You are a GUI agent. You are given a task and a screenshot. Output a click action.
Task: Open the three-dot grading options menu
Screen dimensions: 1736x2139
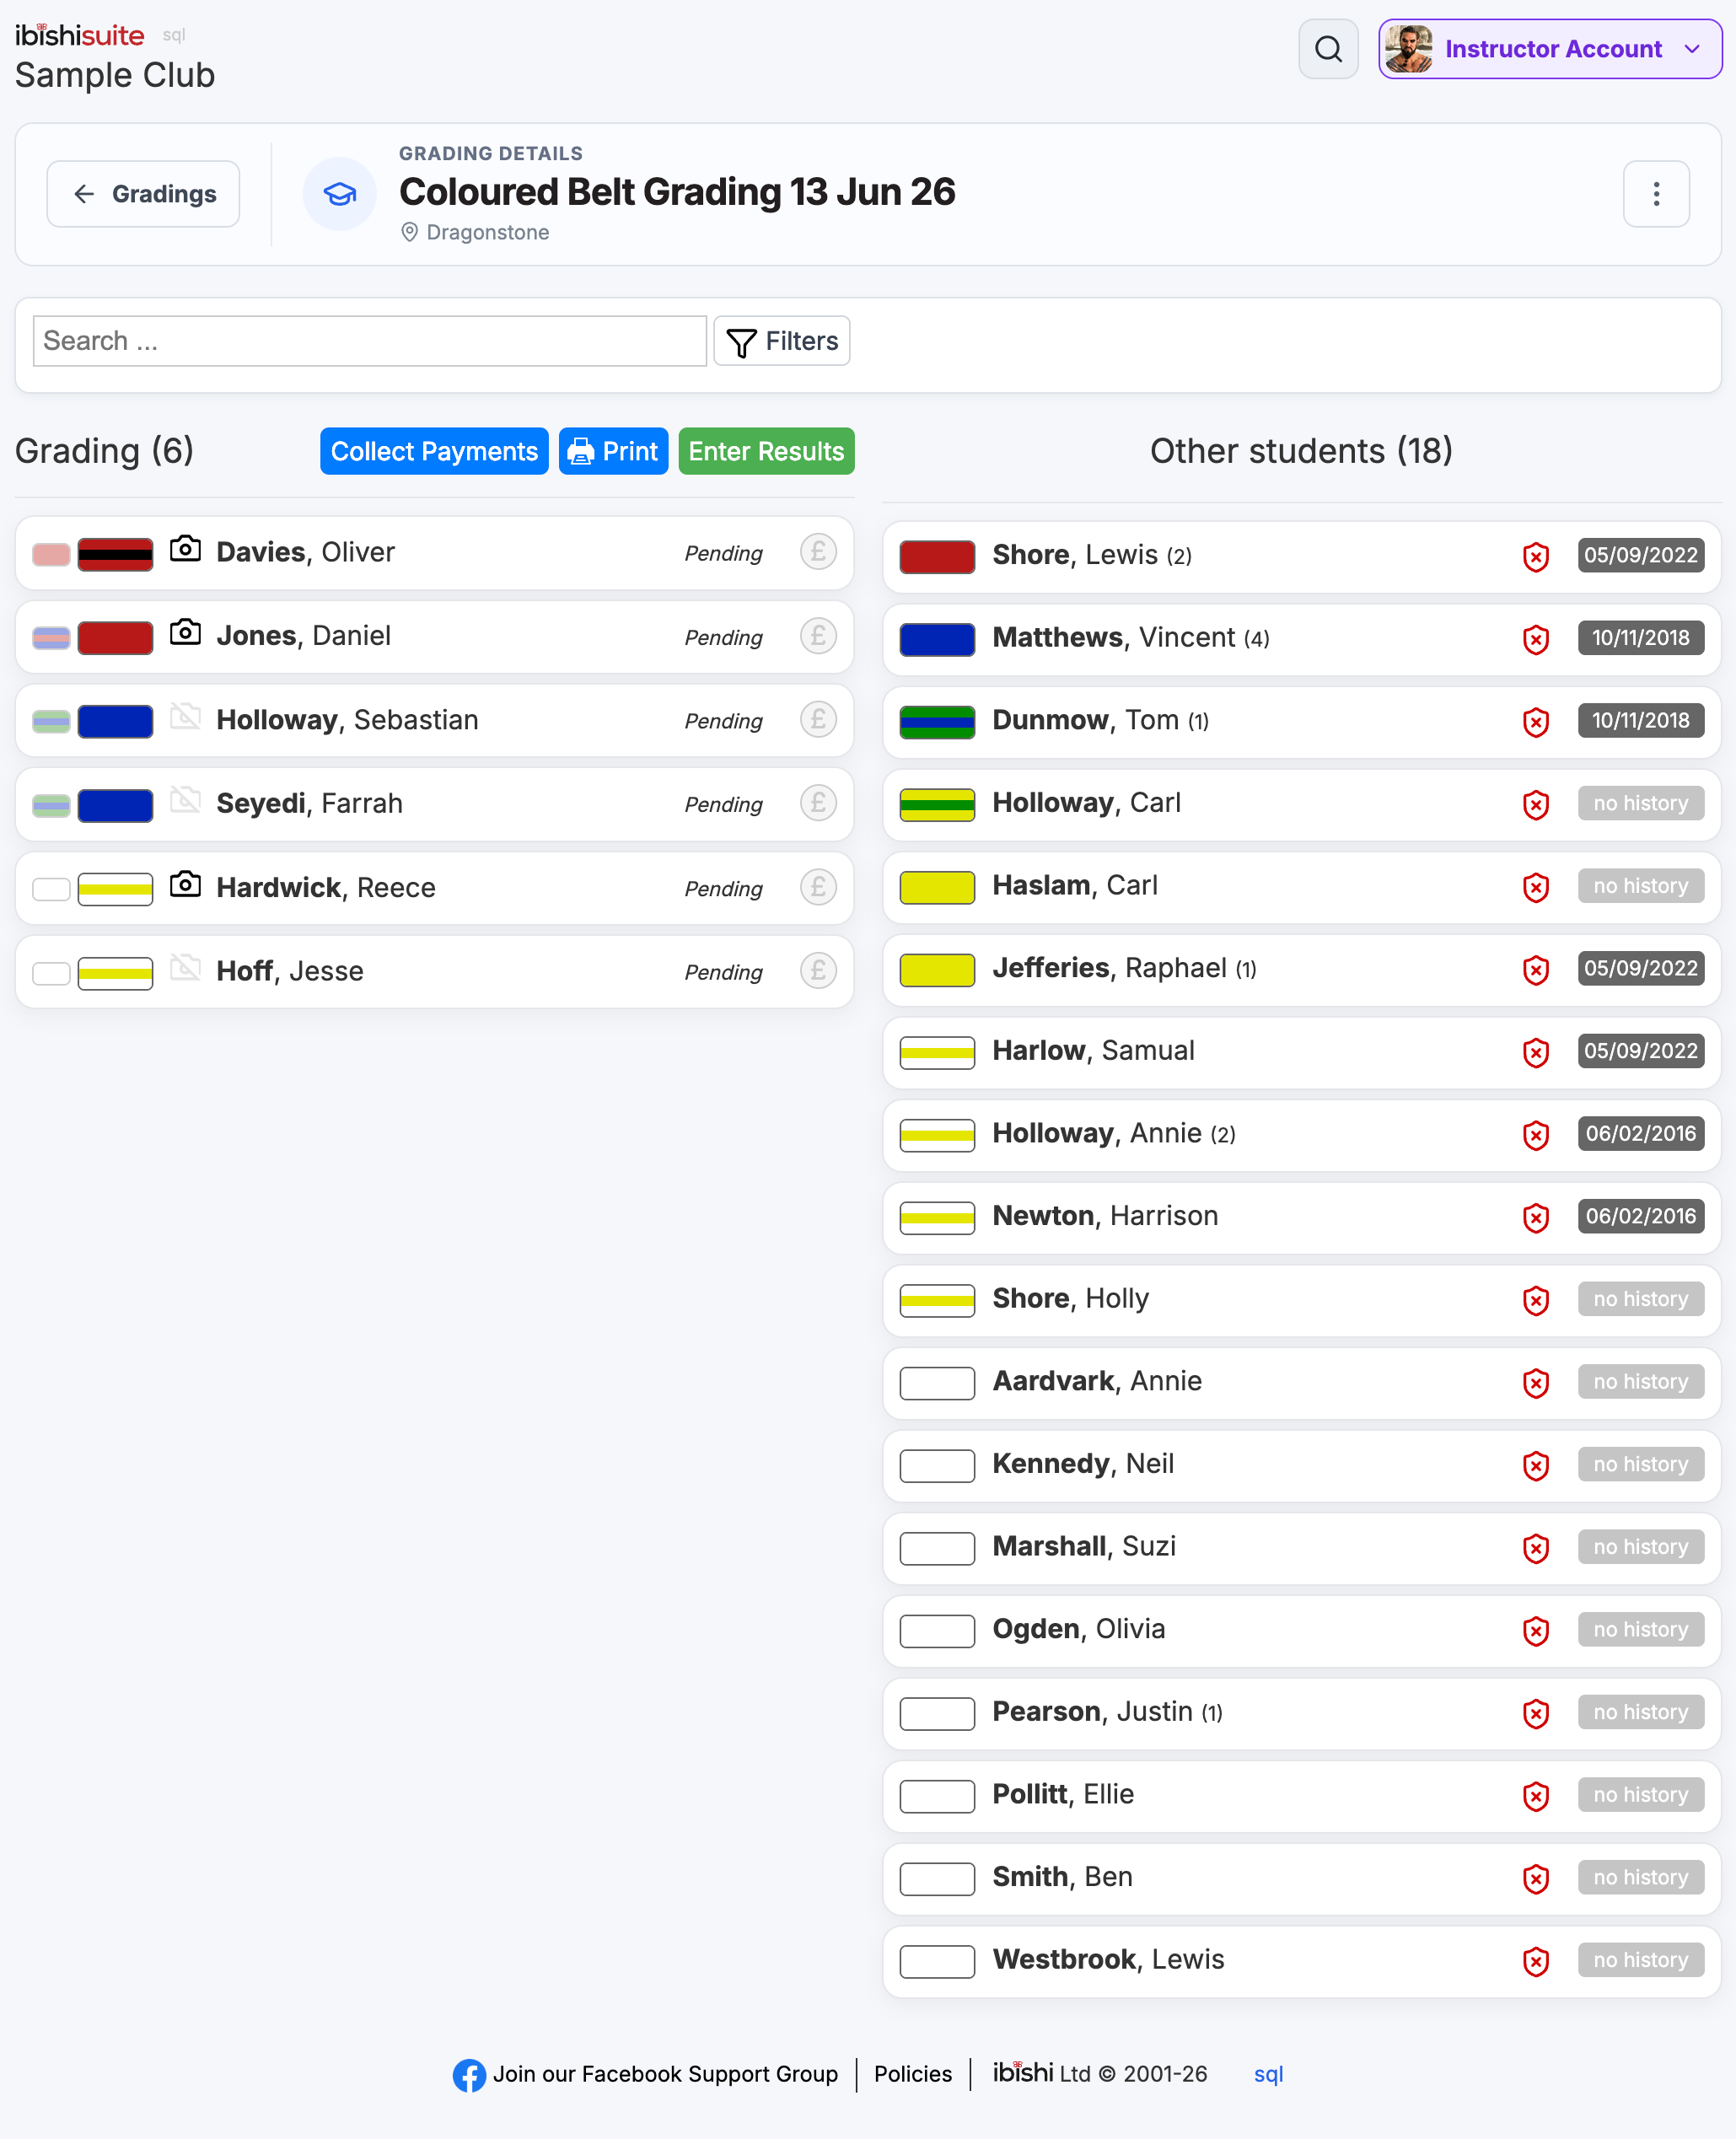click(x=1656, y=194)
